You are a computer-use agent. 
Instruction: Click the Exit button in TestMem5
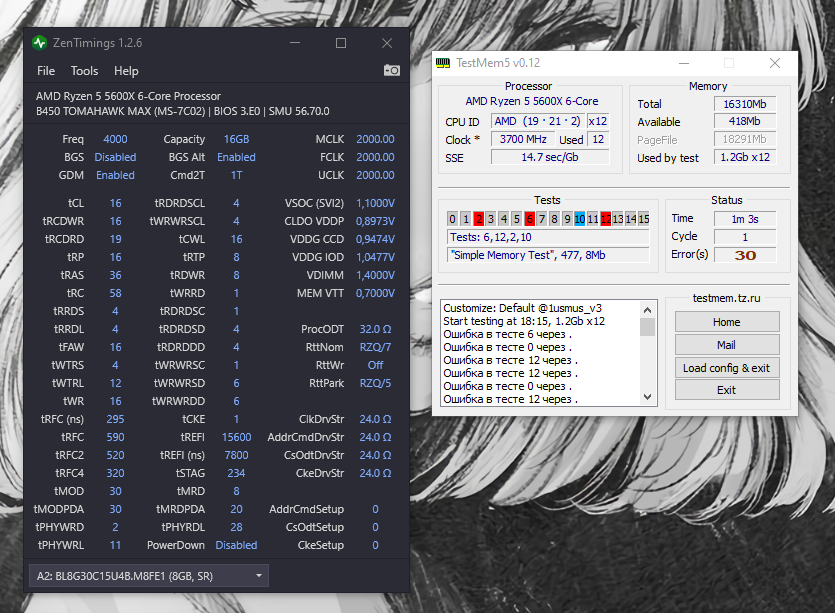[727, 390]
